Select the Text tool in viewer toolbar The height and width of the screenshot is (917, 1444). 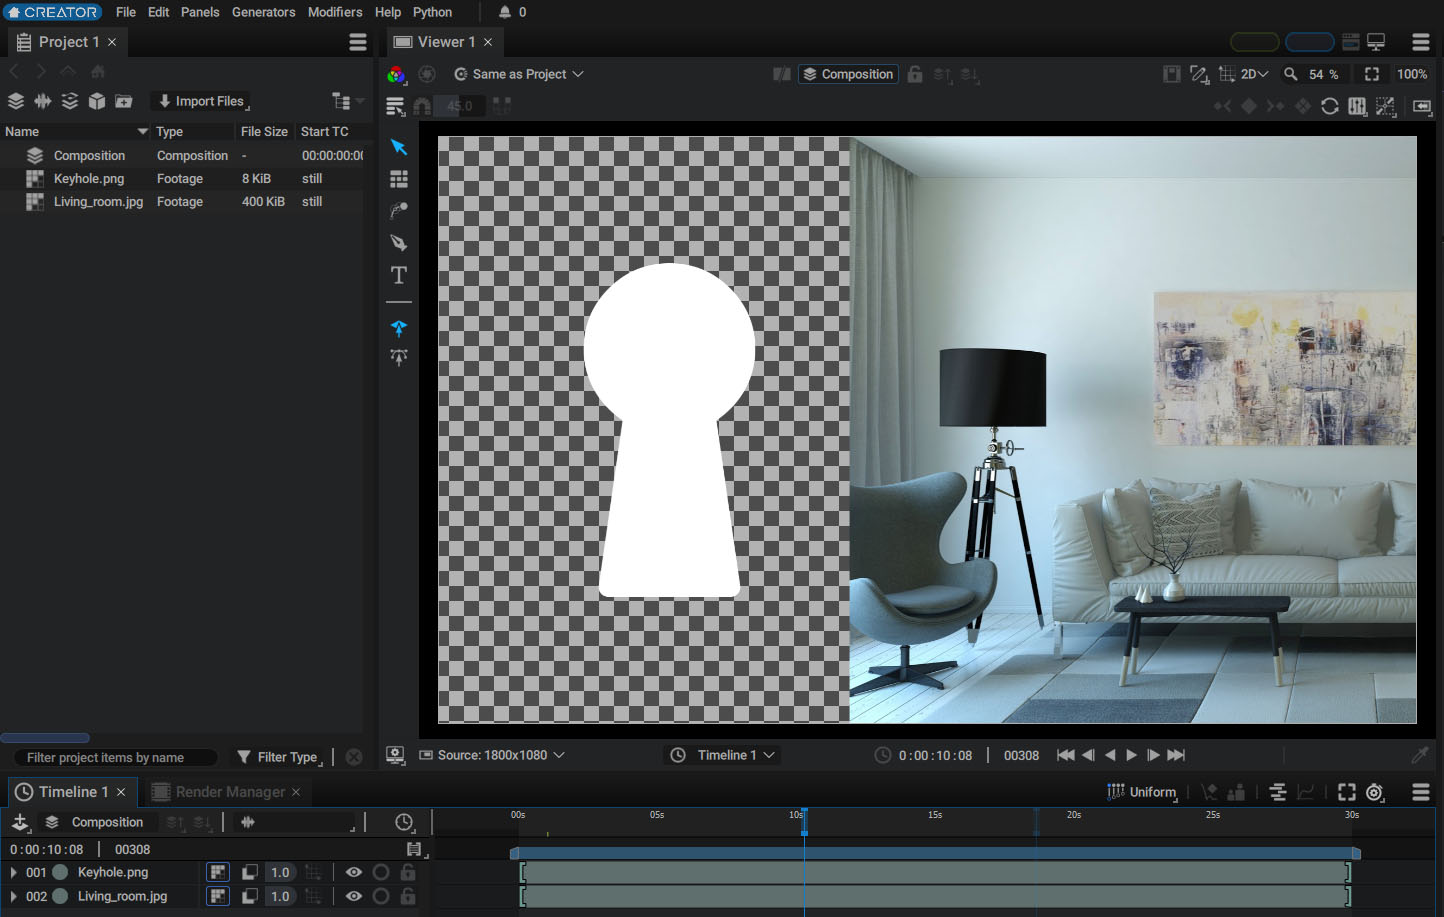tap(399, 275)
